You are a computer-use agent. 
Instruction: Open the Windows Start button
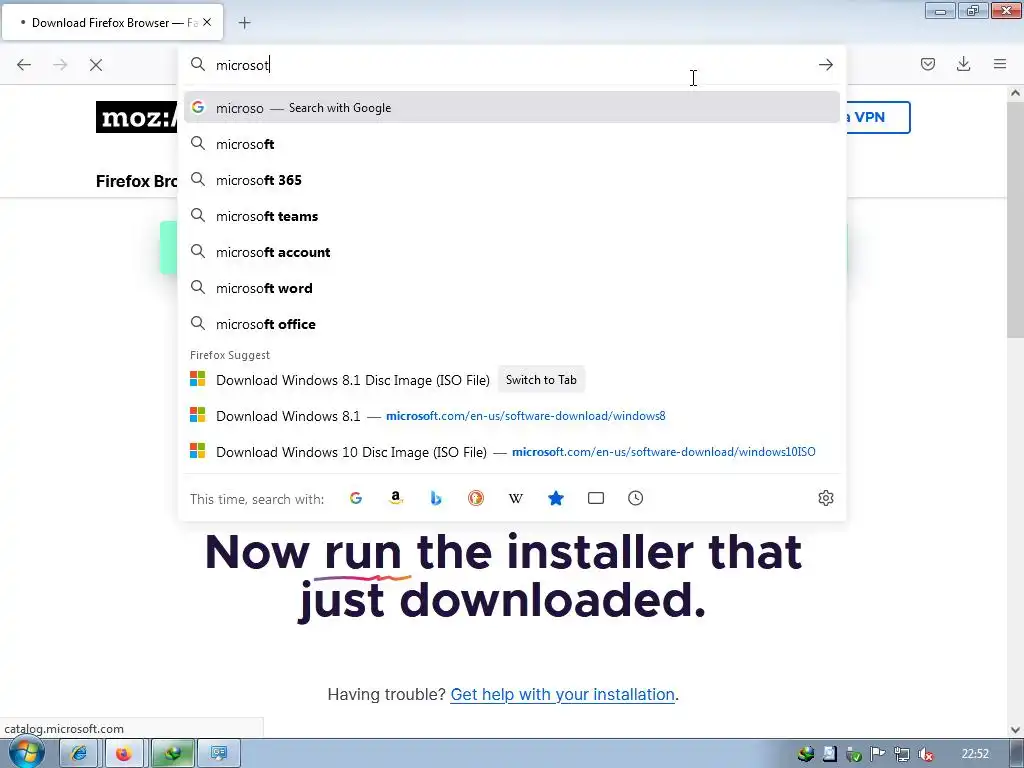[26, 753]
